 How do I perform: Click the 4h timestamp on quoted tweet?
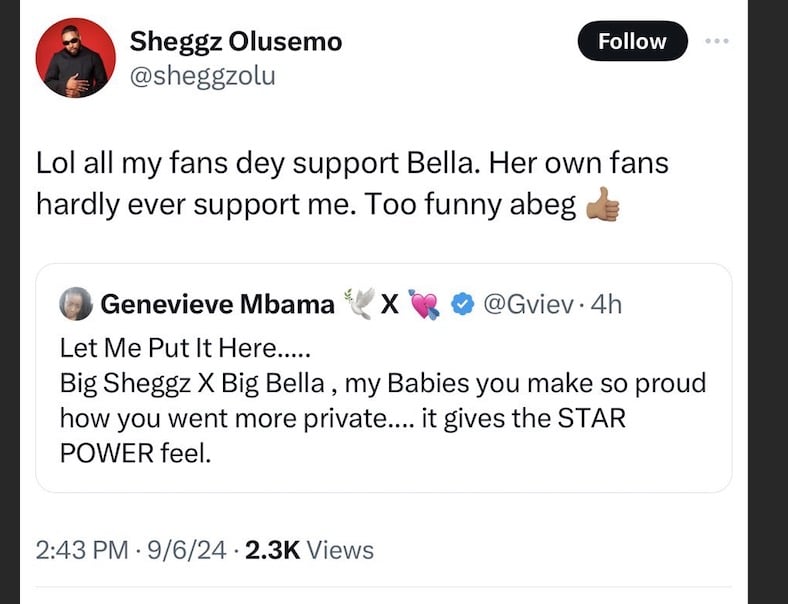(x=606, y=304)
